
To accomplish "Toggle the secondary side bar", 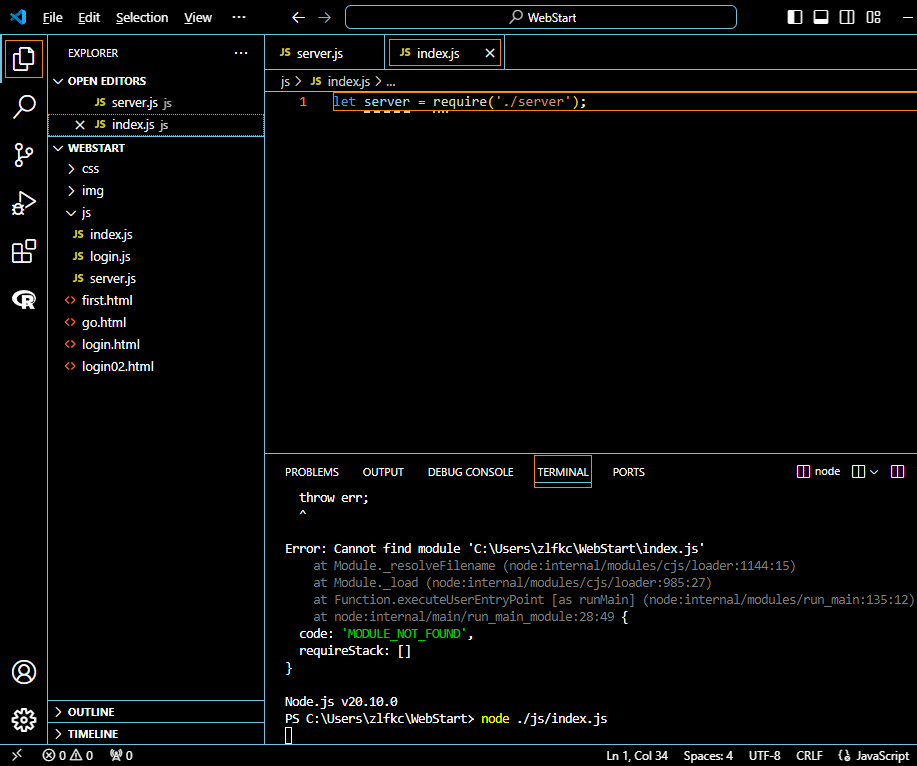I will pyautogui.click(x=847, y=17).
